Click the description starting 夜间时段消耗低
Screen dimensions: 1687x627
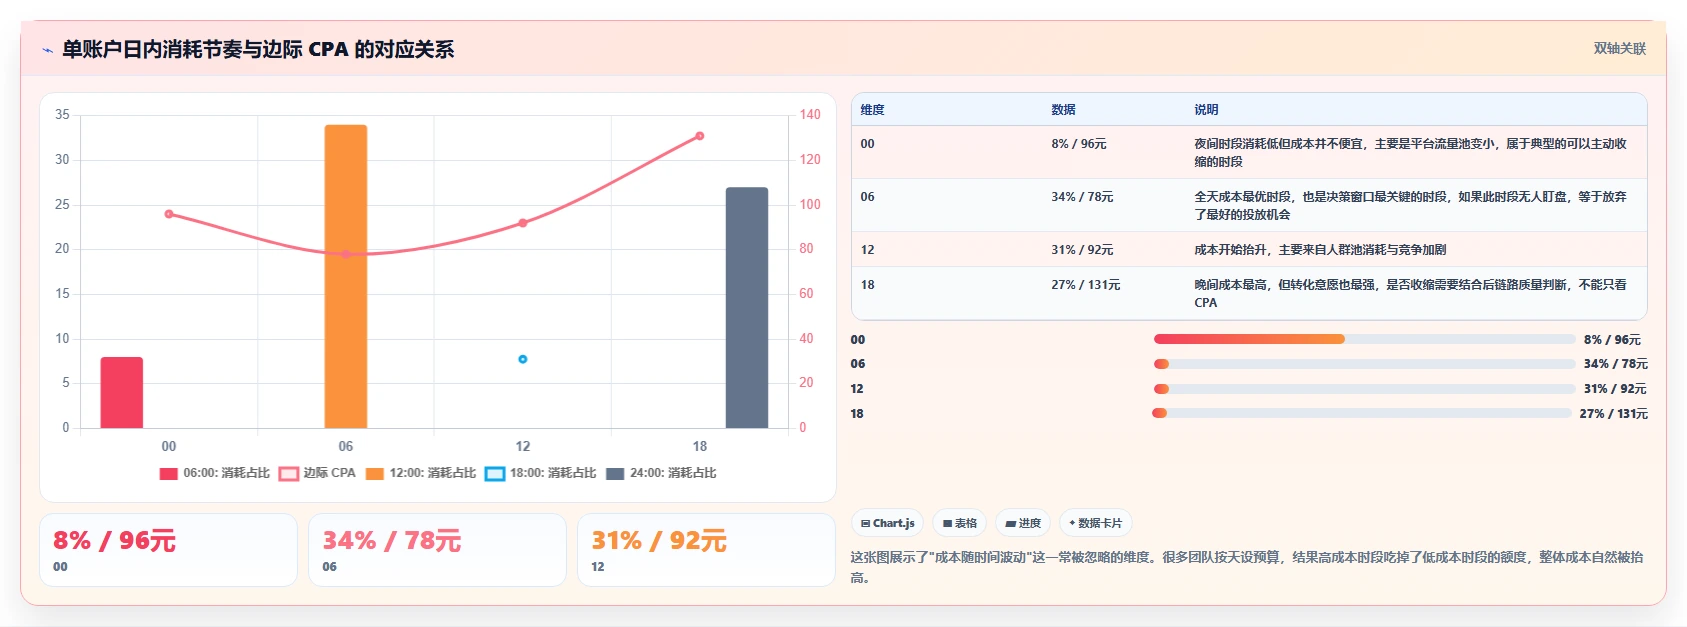coord(1410,153)
